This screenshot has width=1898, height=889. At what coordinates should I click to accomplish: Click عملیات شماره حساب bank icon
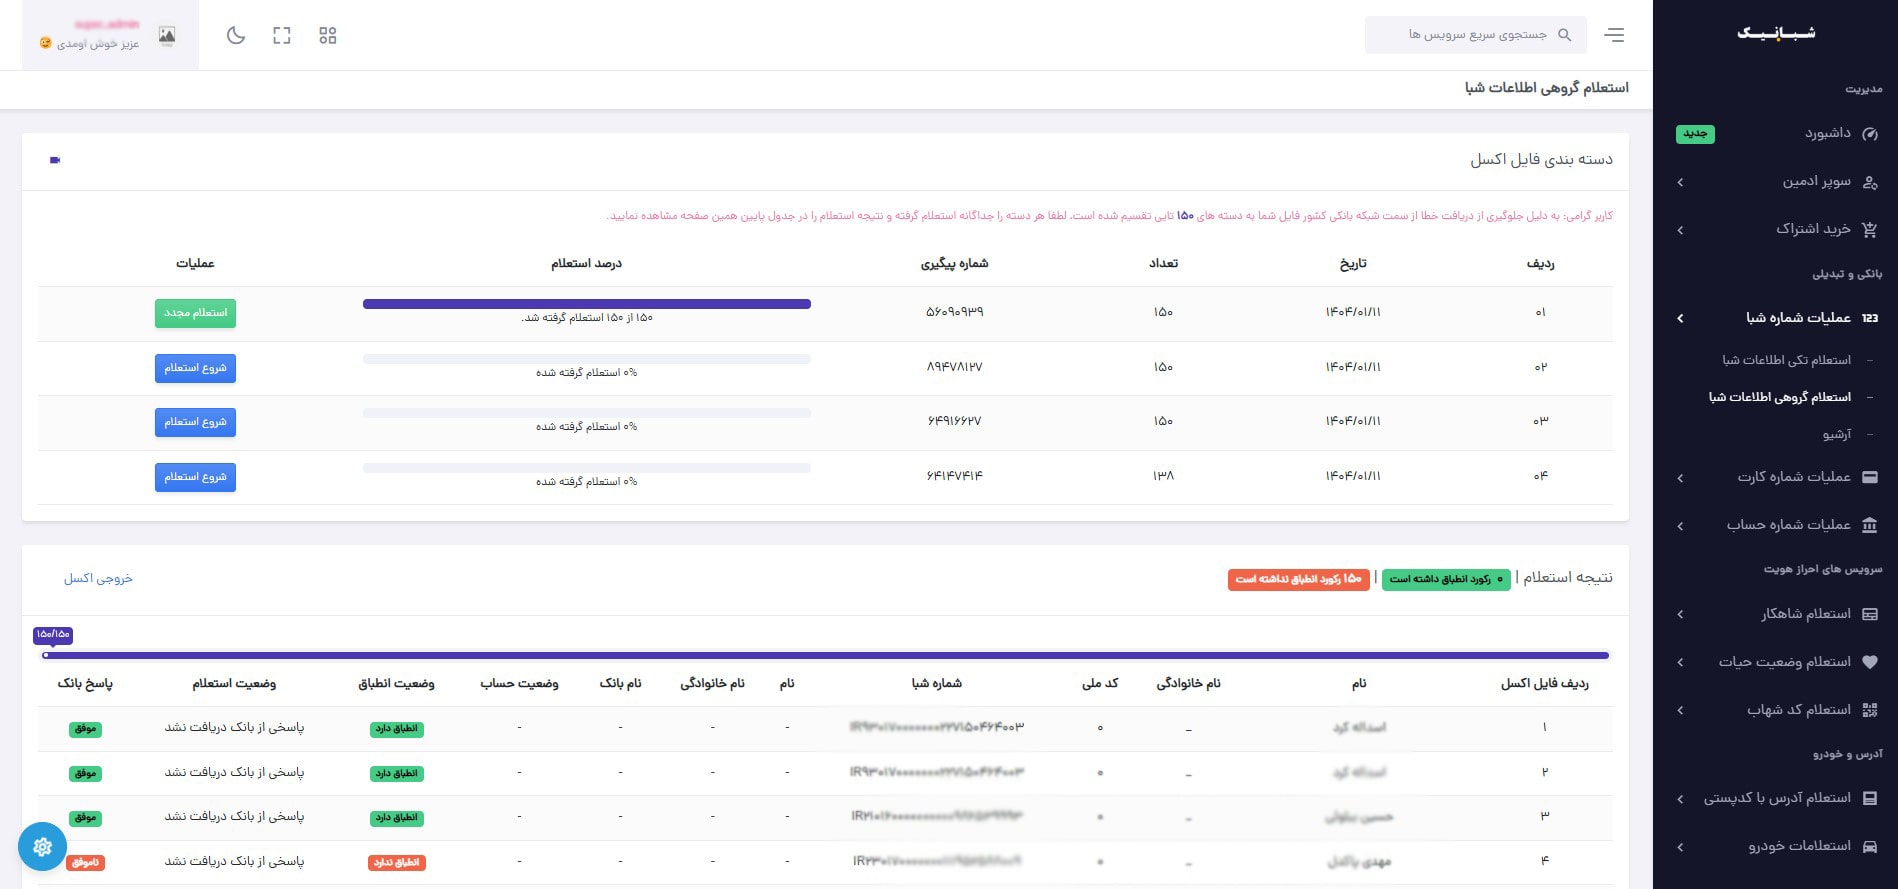(1870, 525)
